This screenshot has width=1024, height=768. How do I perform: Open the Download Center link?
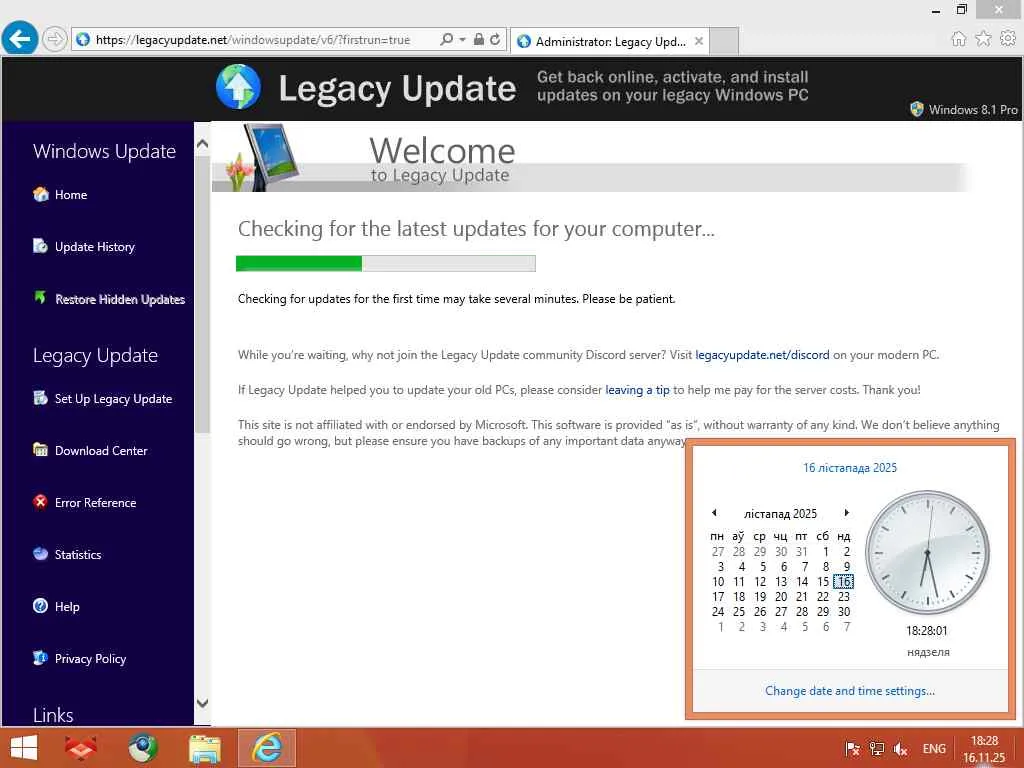pyautogui.click(x=101, y=451)
